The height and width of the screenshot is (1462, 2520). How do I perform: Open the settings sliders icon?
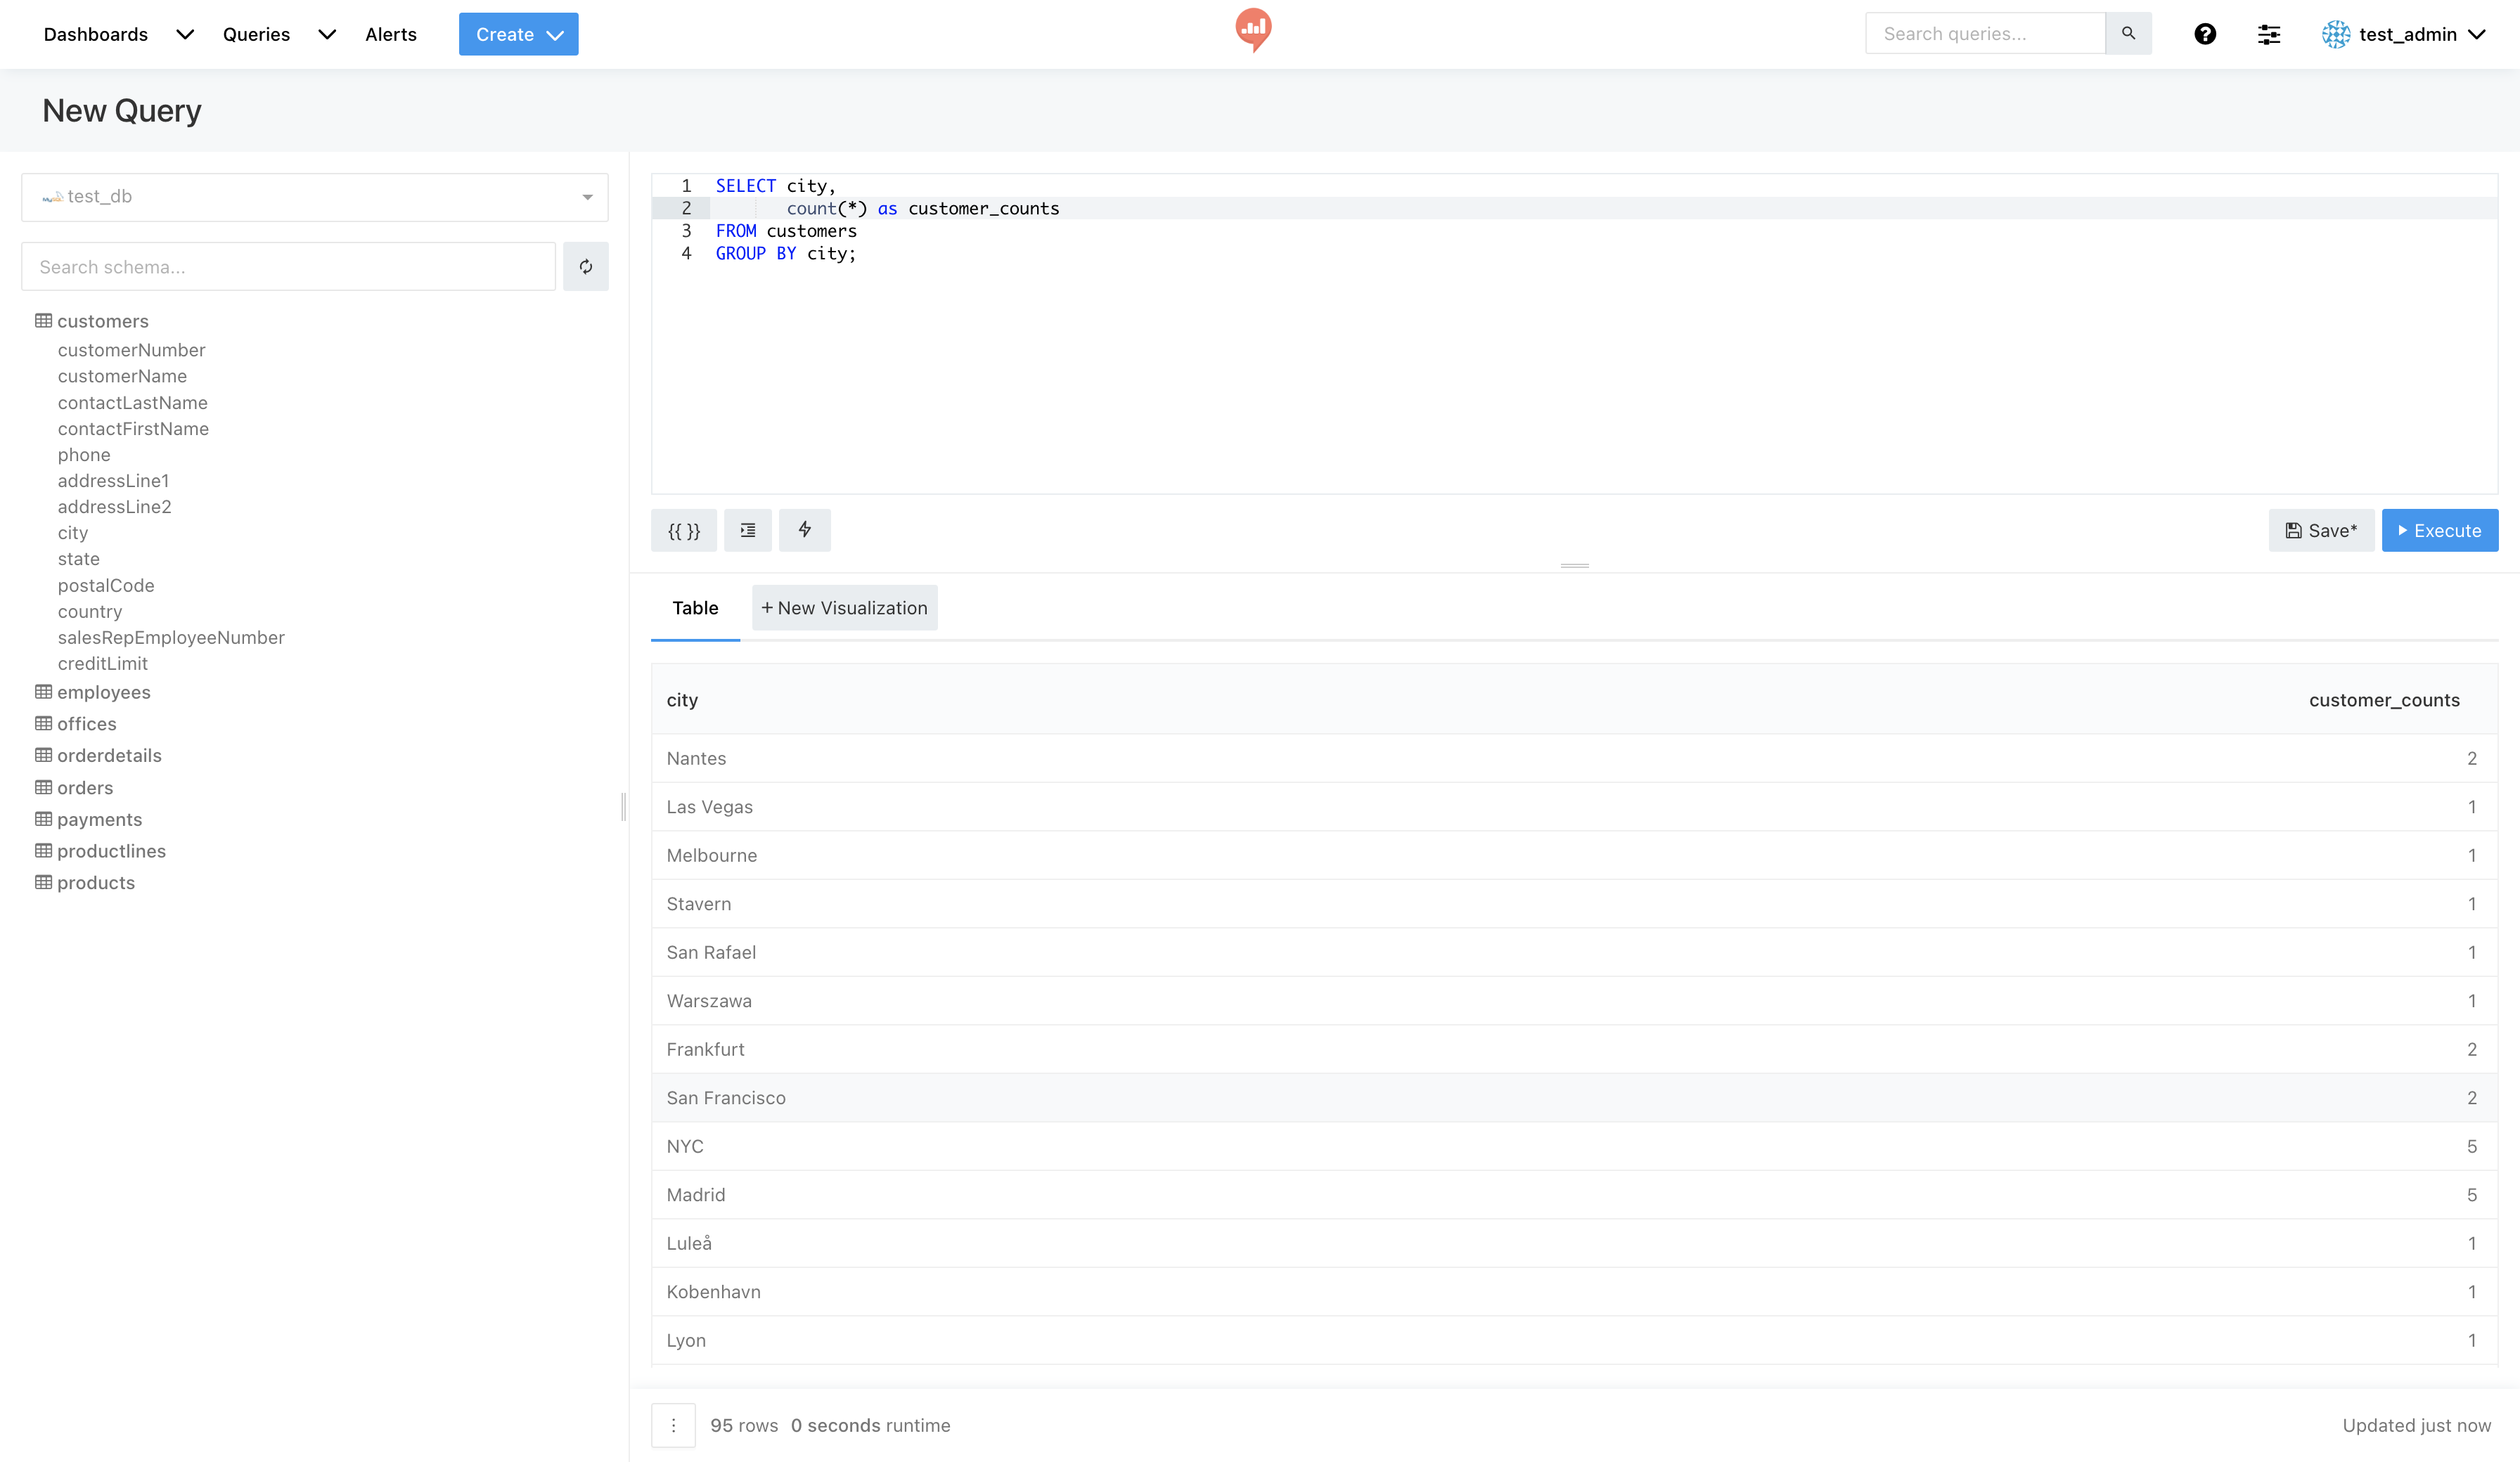pos(2269,35)
